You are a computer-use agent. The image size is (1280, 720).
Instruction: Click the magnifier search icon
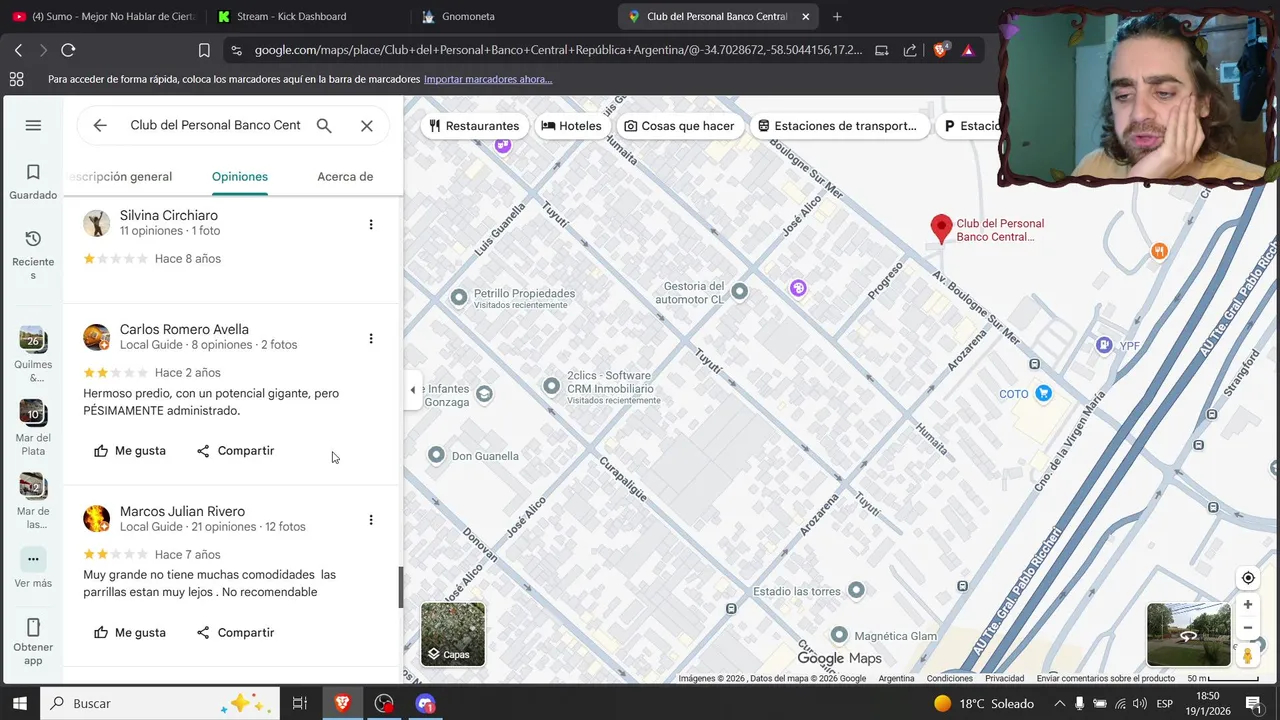point(324,125)
